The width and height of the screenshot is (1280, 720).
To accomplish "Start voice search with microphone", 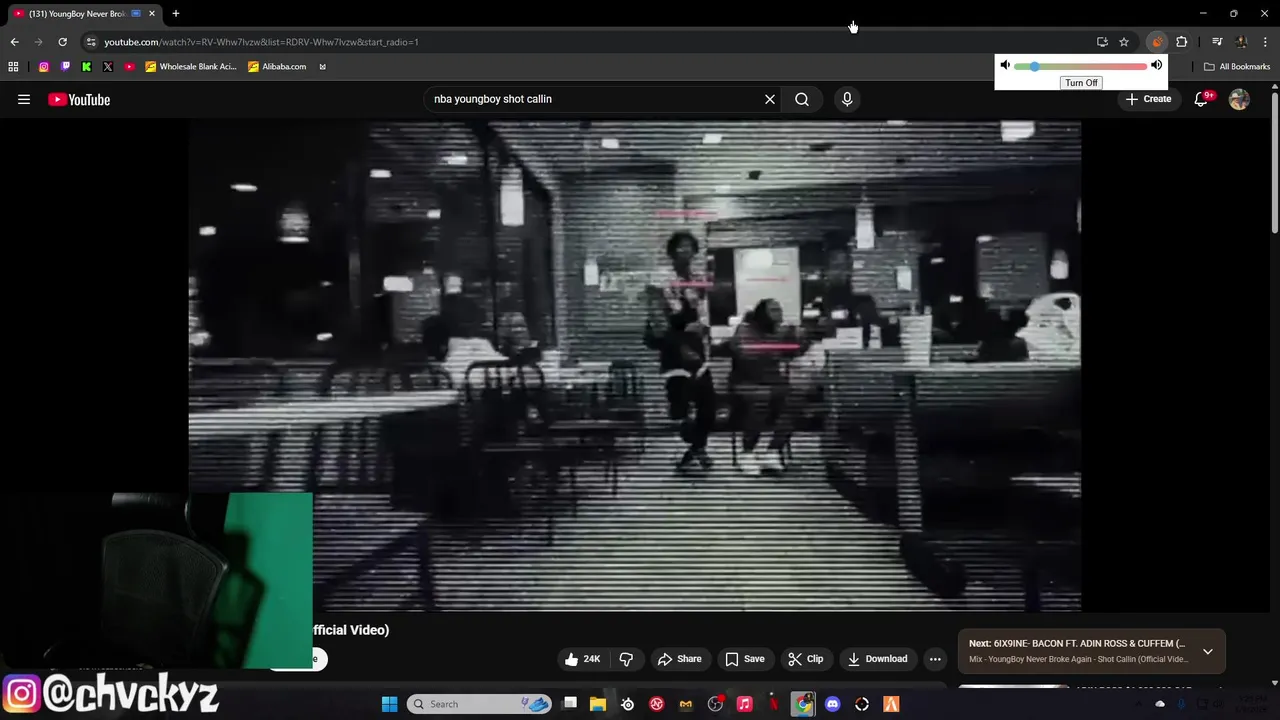I will tap(847, 99).
